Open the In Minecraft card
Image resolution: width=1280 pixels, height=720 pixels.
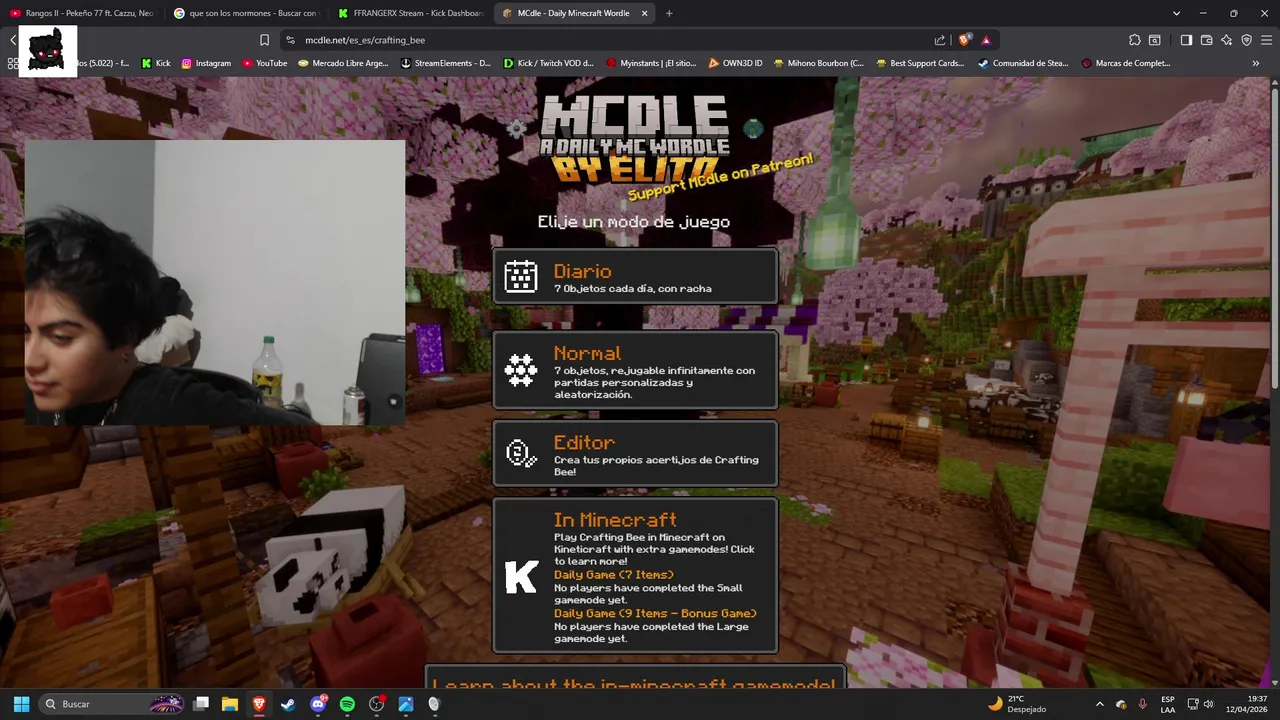coord(635,576)
